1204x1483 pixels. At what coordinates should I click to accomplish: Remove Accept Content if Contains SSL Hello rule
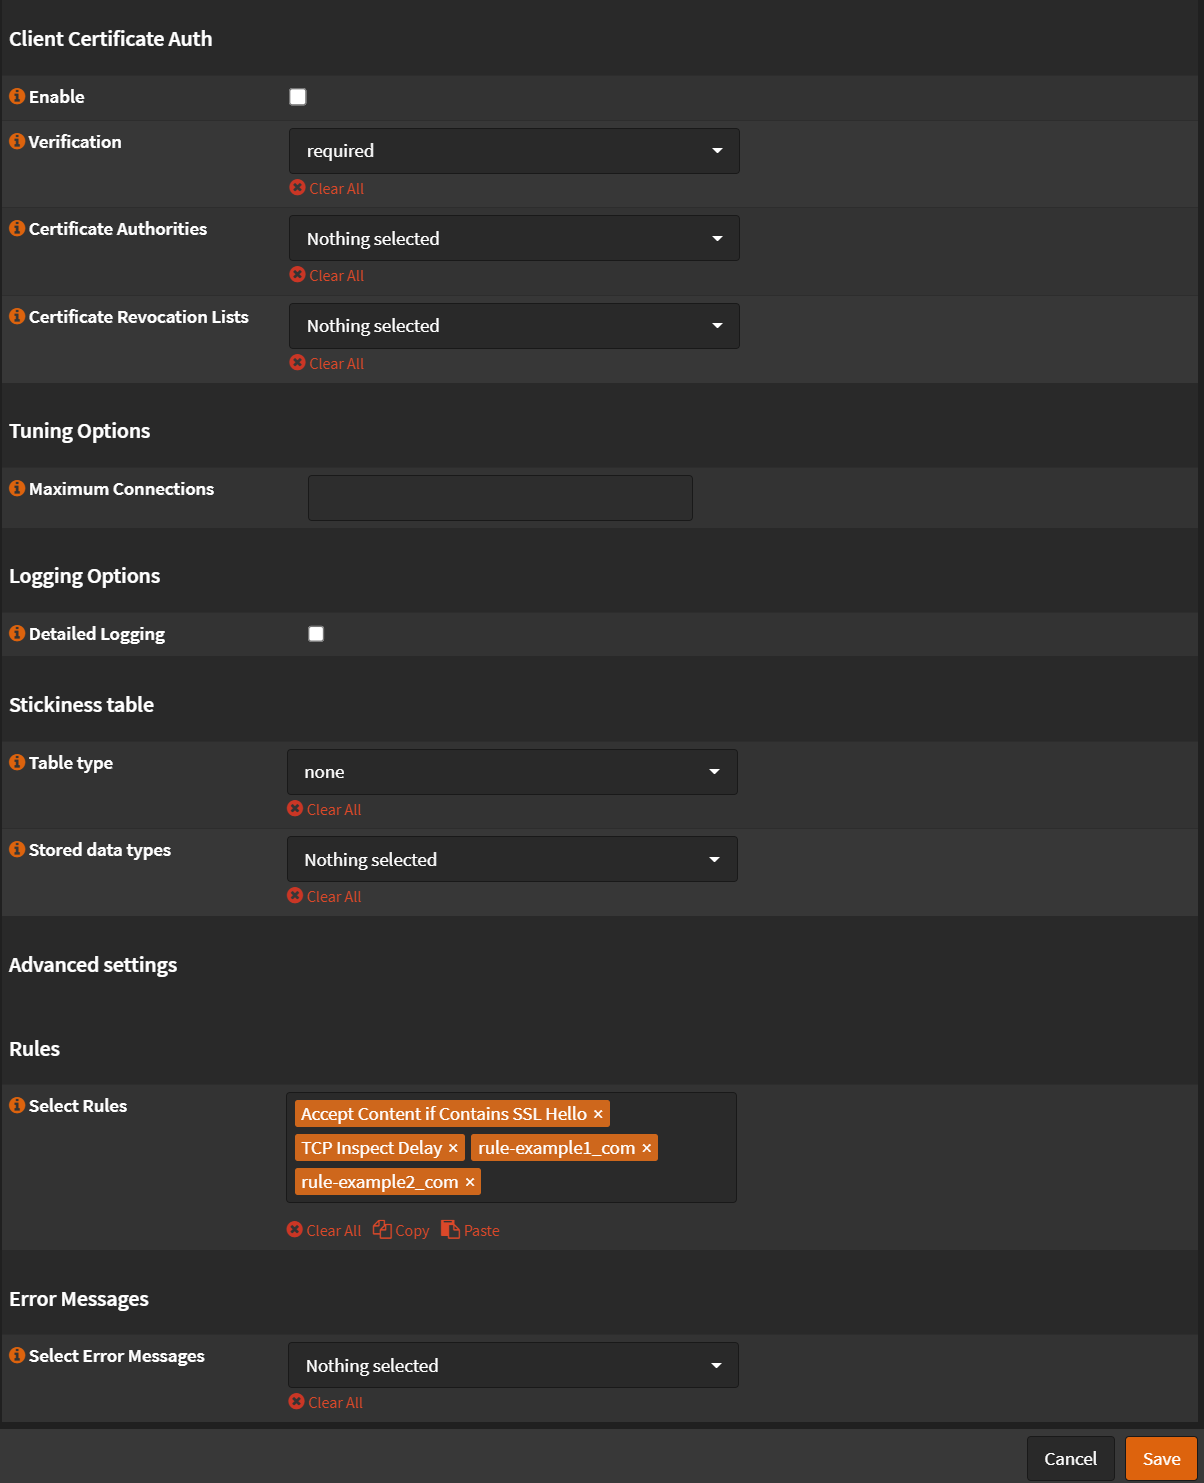coord(597,1113)
